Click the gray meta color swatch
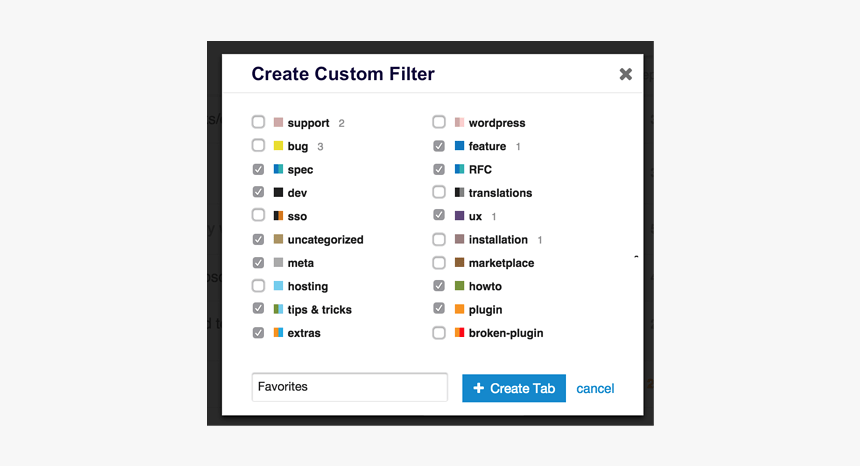Screen dimensions: 860x466 (x=279, y=263)
